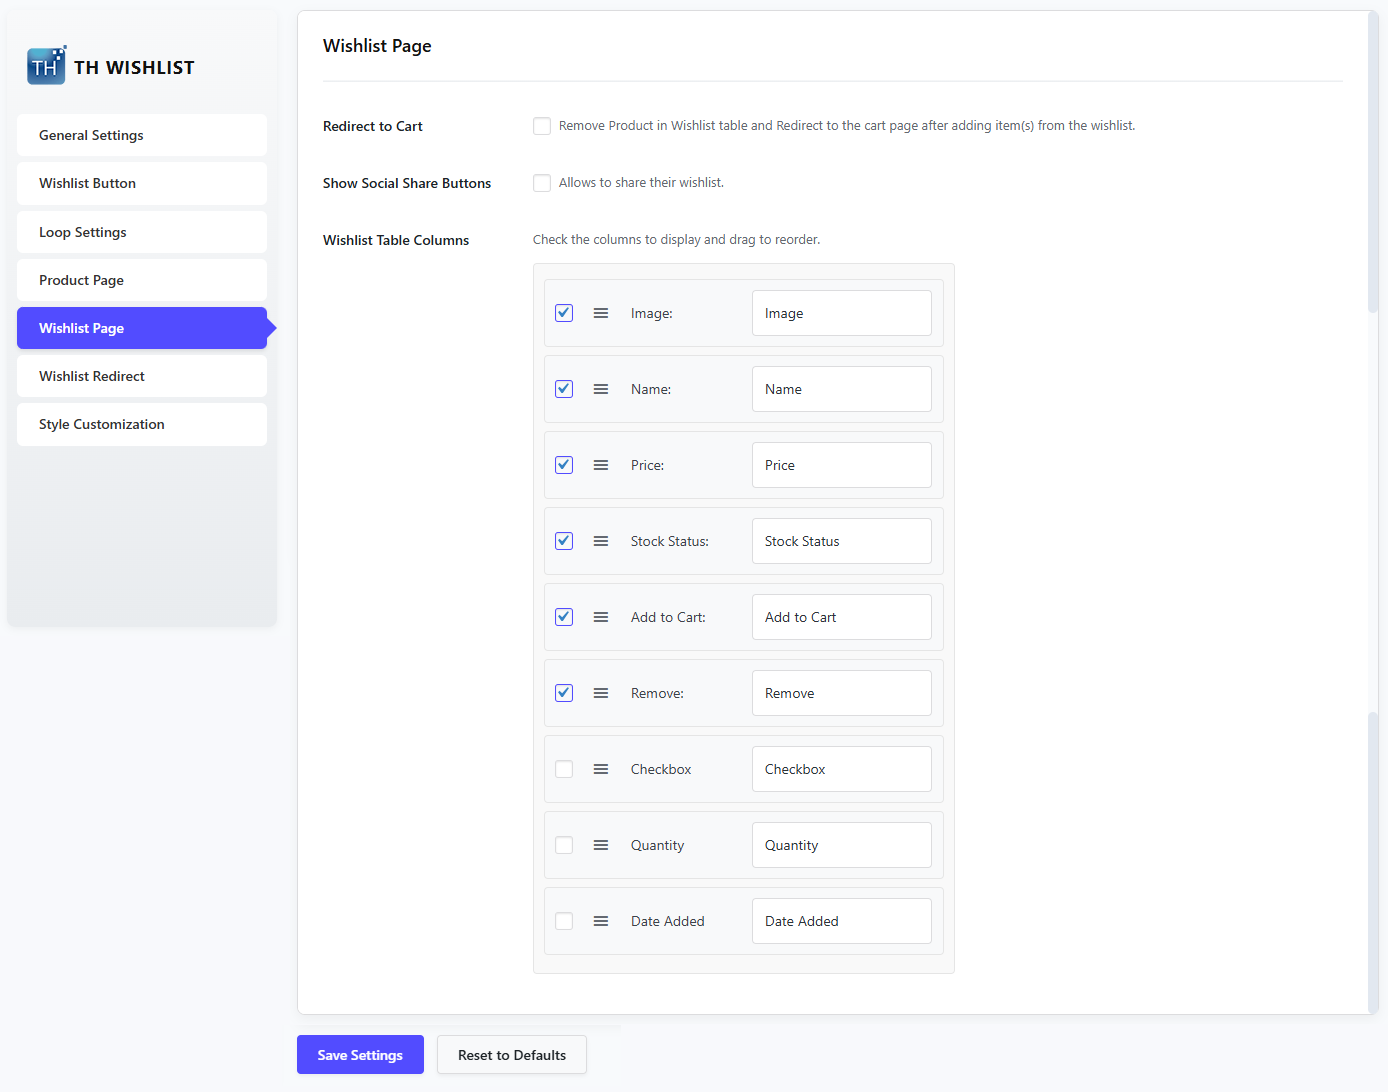
Task: Switch to the Style Customization tab
Action: 142,424
